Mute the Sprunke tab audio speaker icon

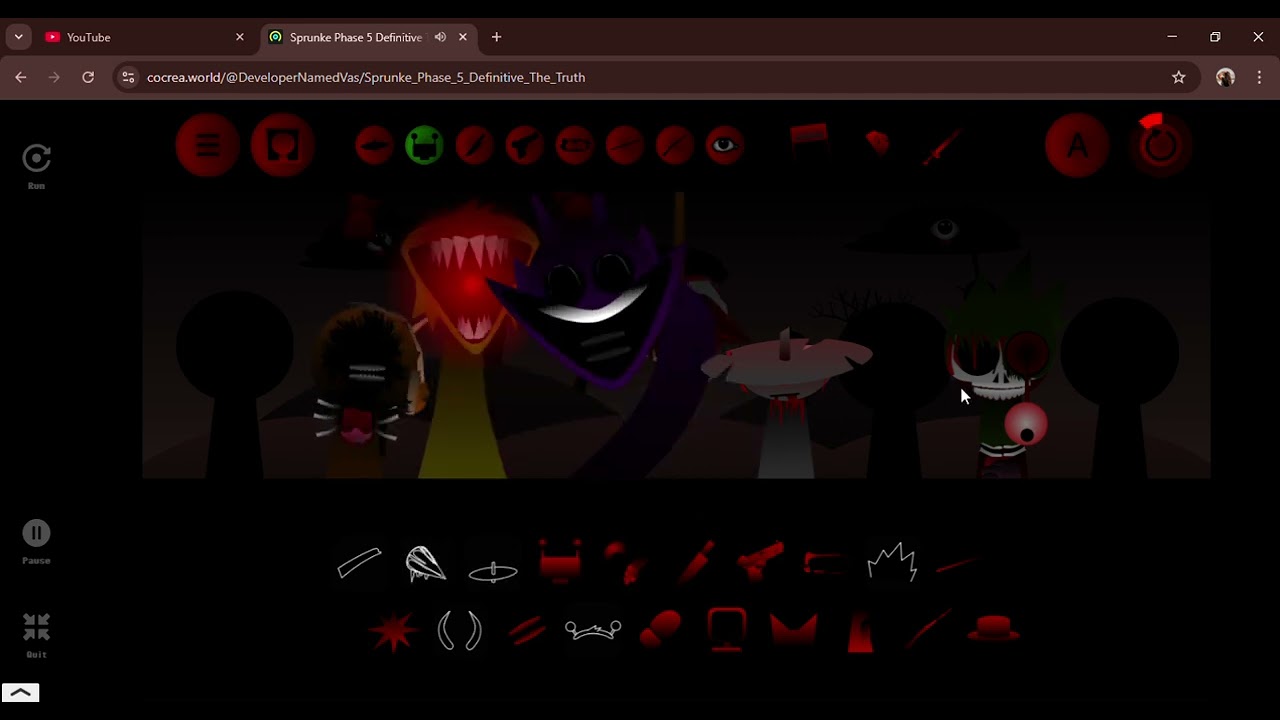[440, 37]
